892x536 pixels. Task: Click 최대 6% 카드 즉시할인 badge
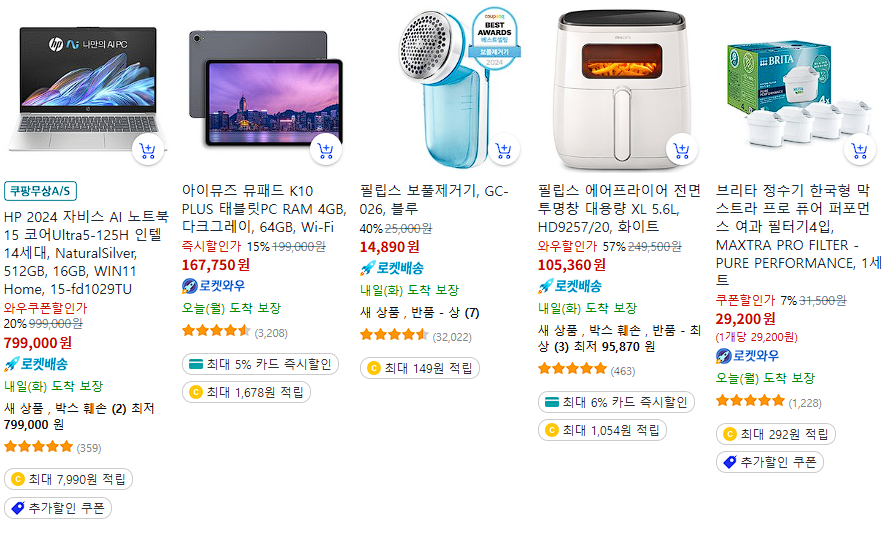(x=616, y=402)
